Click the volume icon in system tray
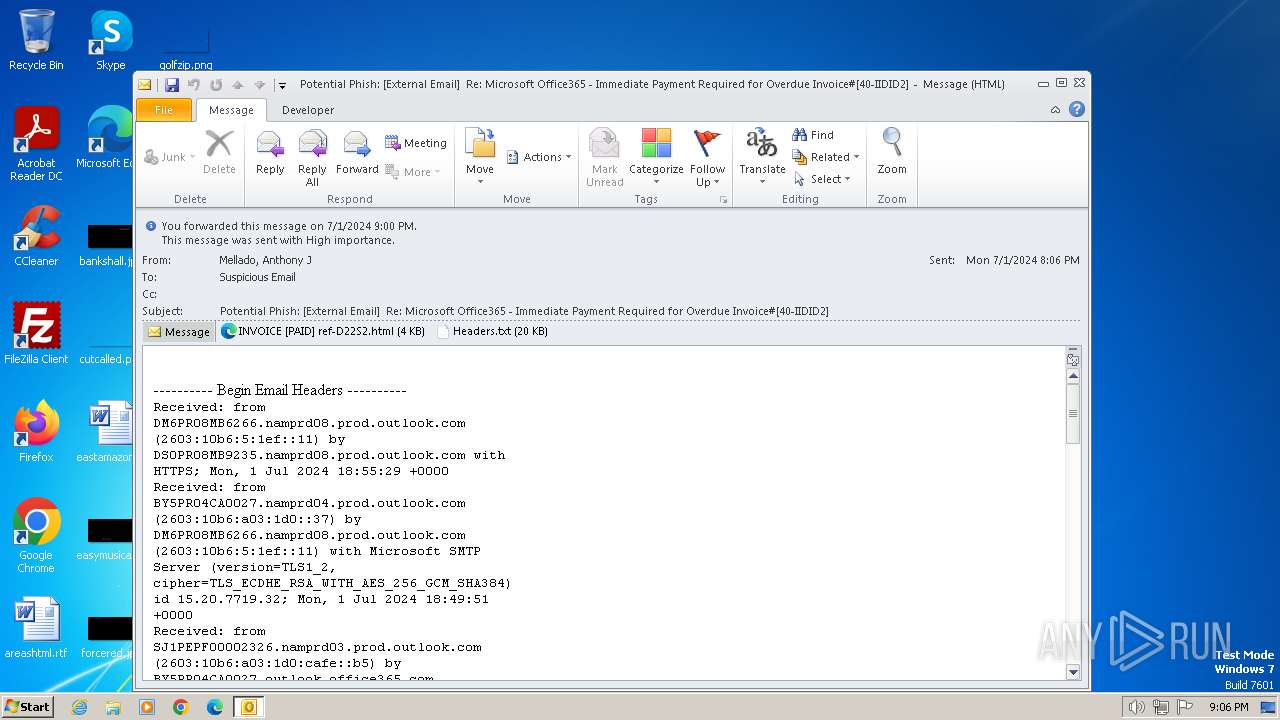 click(1136, 707)
